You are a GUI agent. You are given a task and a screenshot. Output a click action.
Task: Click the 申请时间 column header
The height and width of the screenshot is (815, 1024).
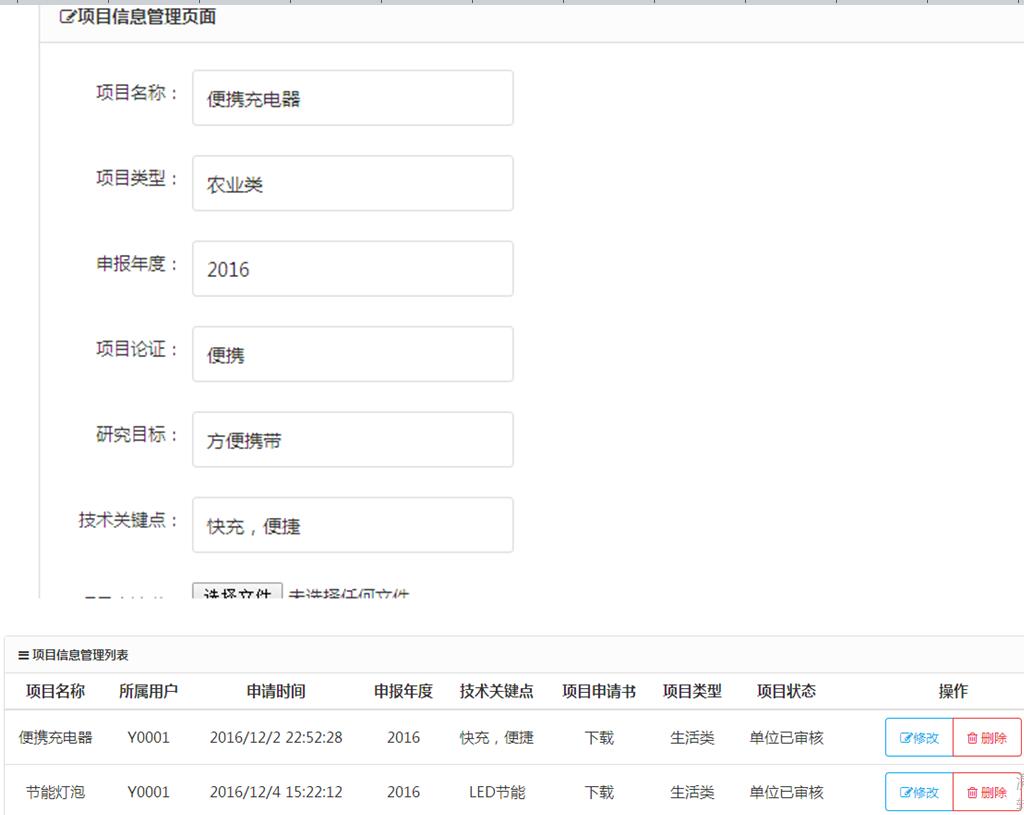tap(276, 691)
